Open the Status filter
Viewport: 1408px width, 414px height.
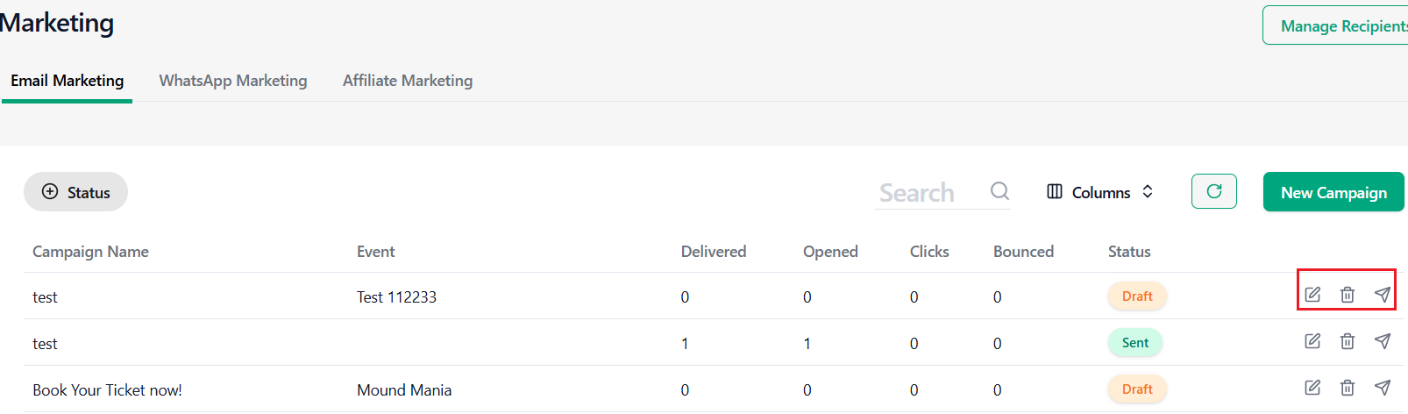tap(76, 192)
